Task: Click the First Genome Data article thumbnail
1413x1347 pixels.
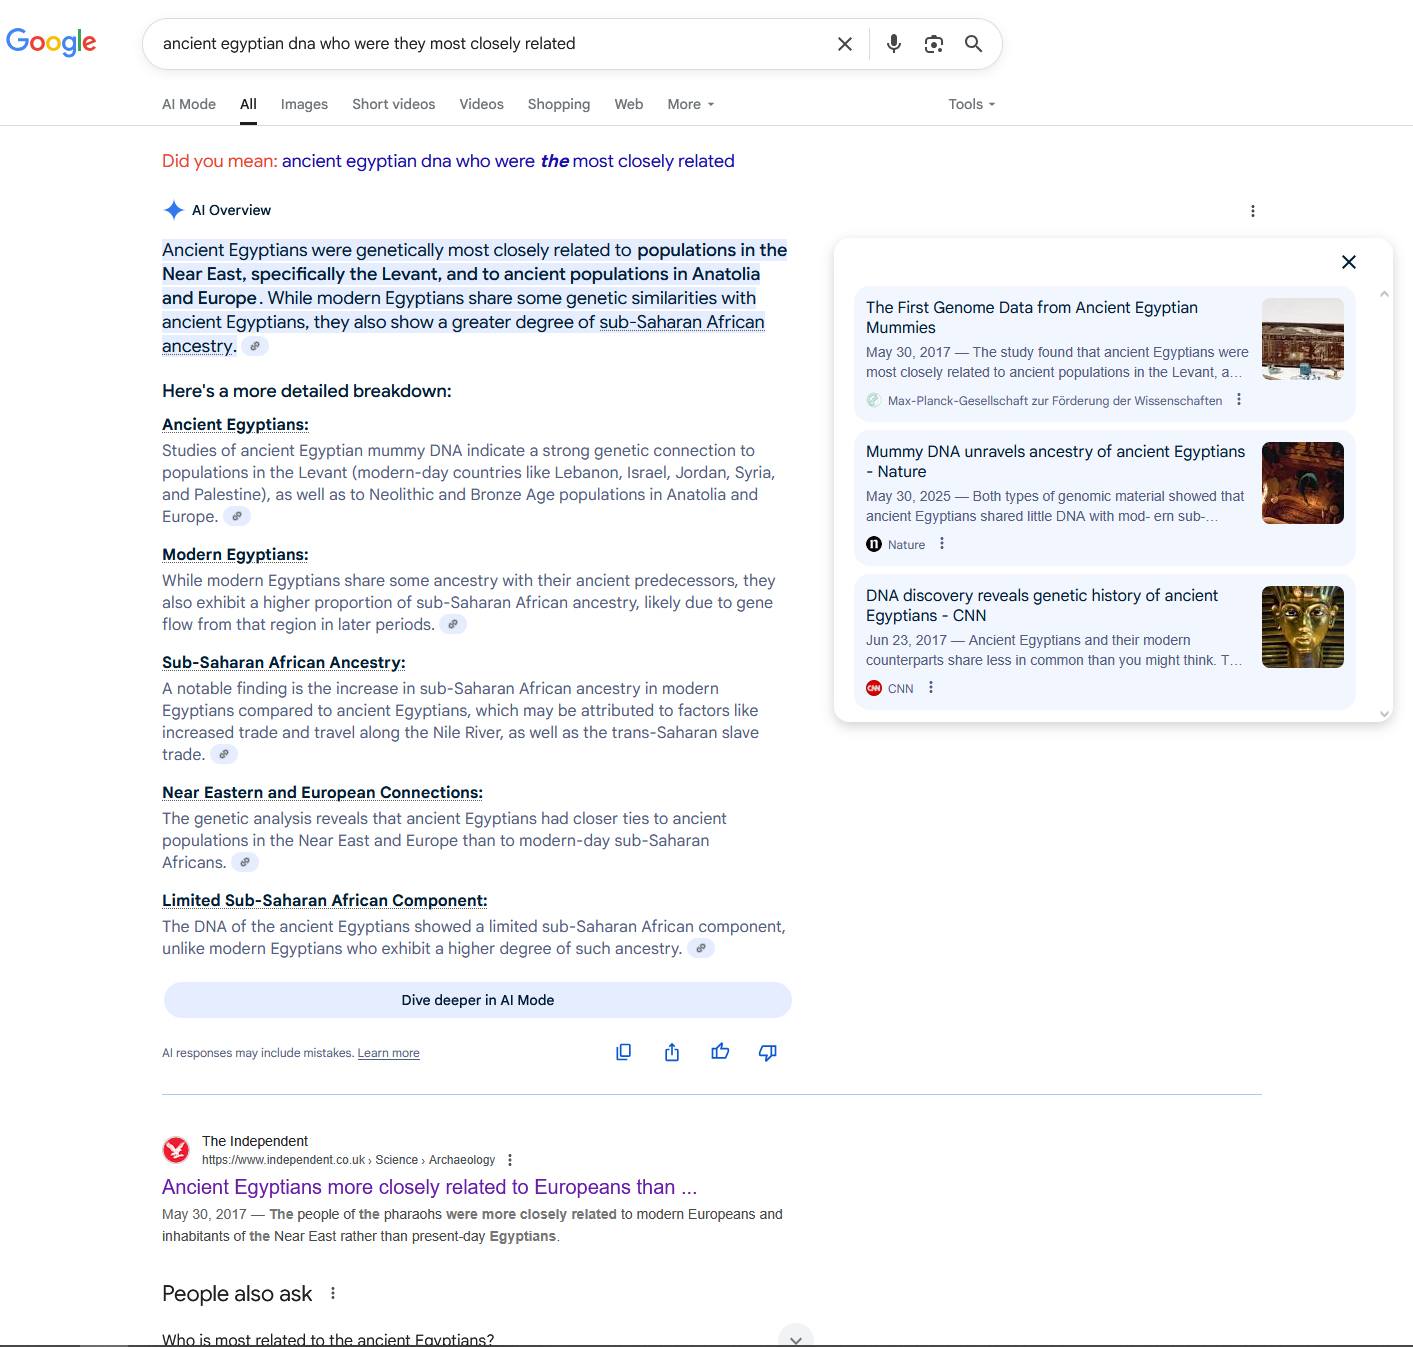Action: point(1303,339)
